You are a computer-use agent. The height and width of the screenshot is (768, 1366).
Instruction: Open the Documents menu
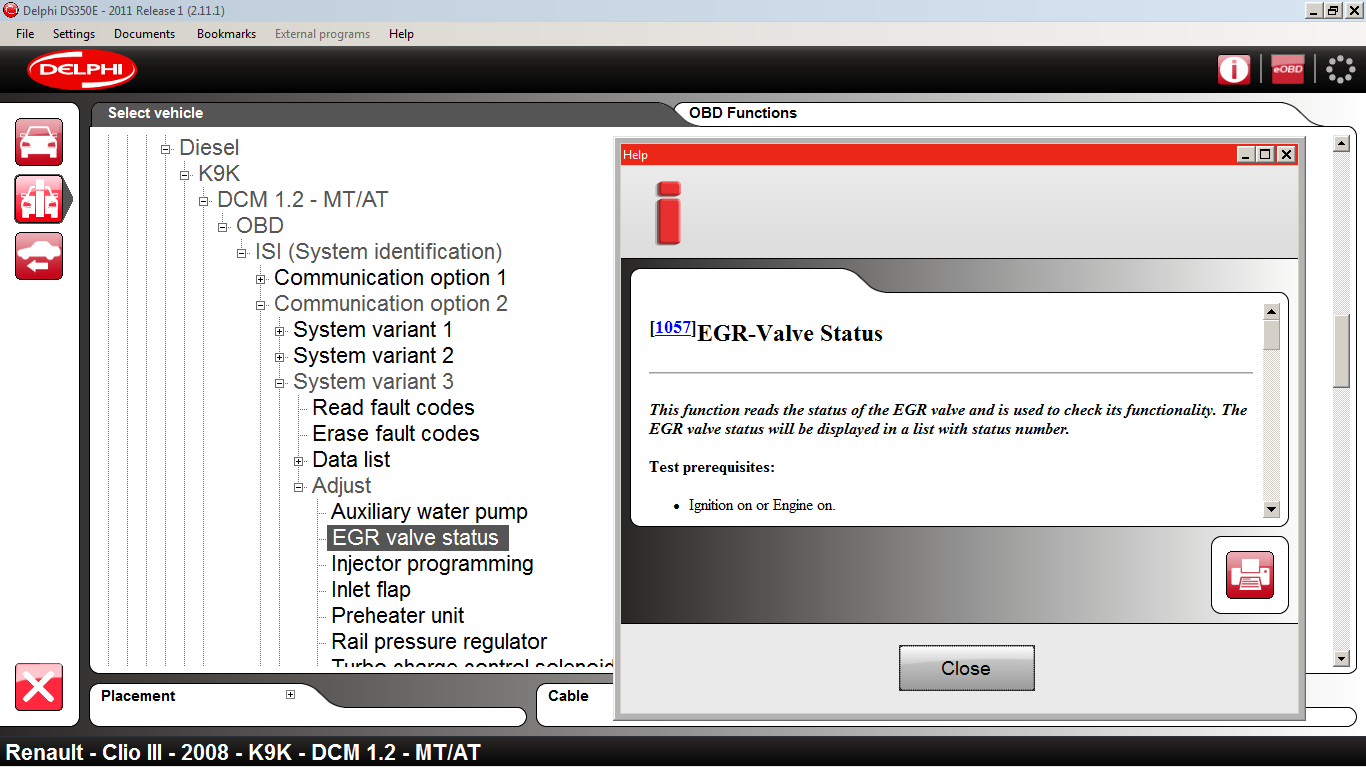(x=144, y=34)
